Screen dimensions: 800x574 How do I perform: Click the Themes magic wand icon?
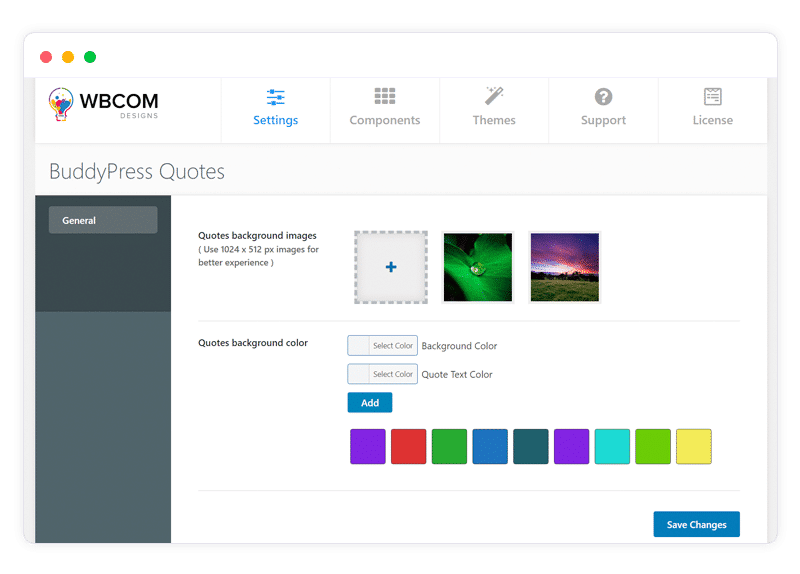pos(494,95)
